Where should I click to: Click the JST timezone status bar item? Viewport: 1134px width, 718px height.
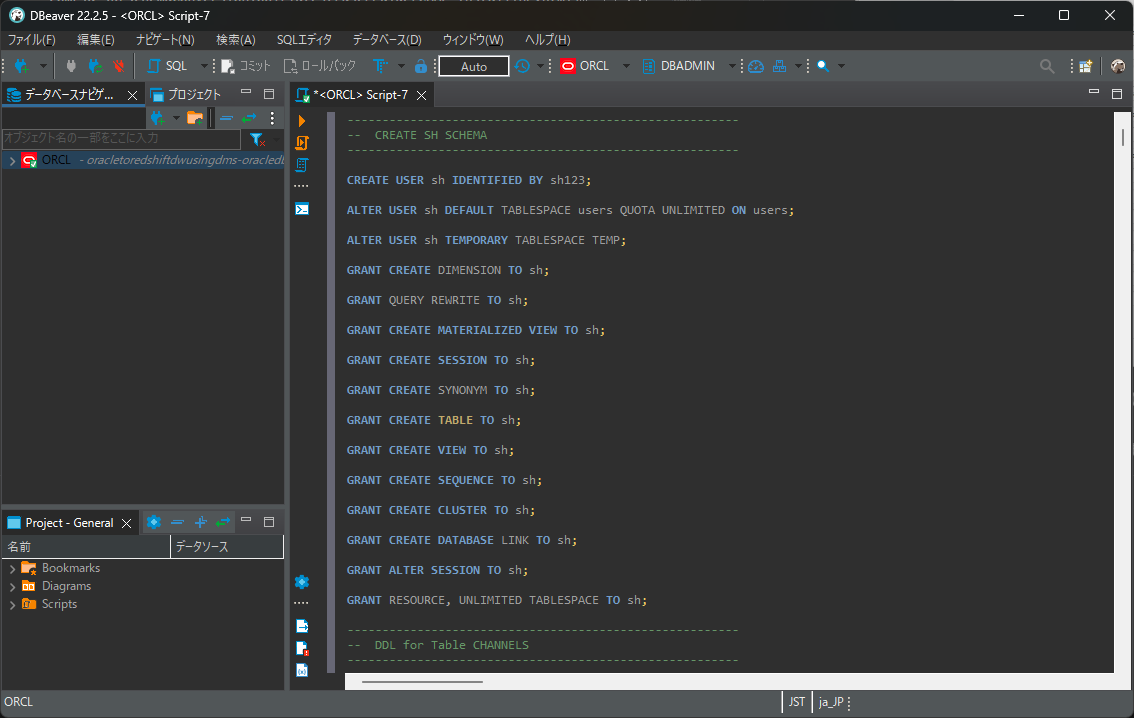pos(797,702)
